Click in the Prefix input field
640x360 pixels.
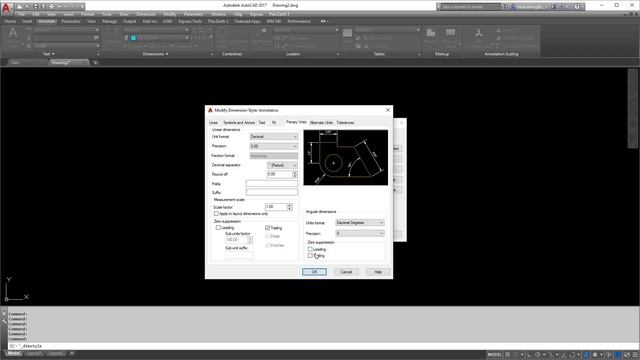(272, 184)
